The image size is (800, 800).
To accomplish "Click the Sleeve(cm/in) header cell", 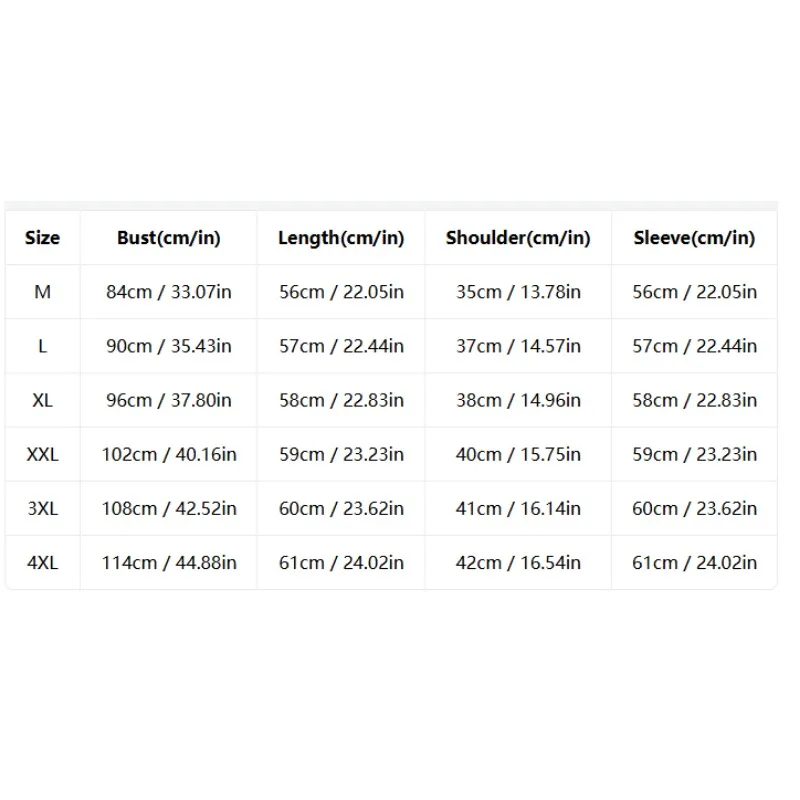I will (694, 238).
